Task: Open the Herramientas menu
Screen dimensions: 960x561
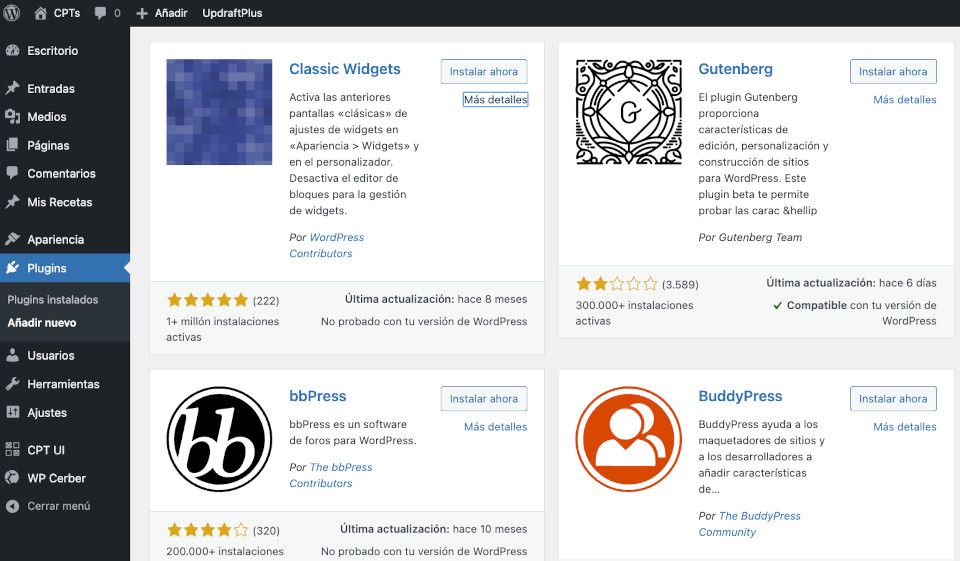Action: click(x=65, y=384)
